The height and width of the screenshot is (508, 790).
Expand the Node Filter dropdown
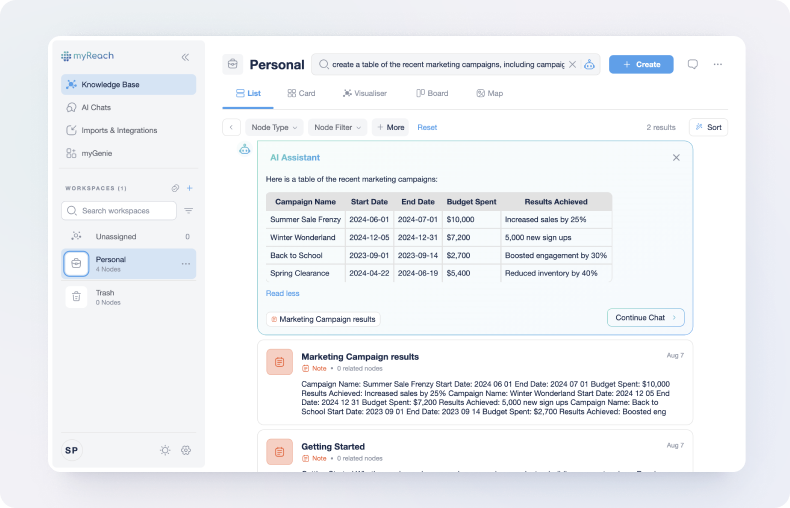(336, 127)
